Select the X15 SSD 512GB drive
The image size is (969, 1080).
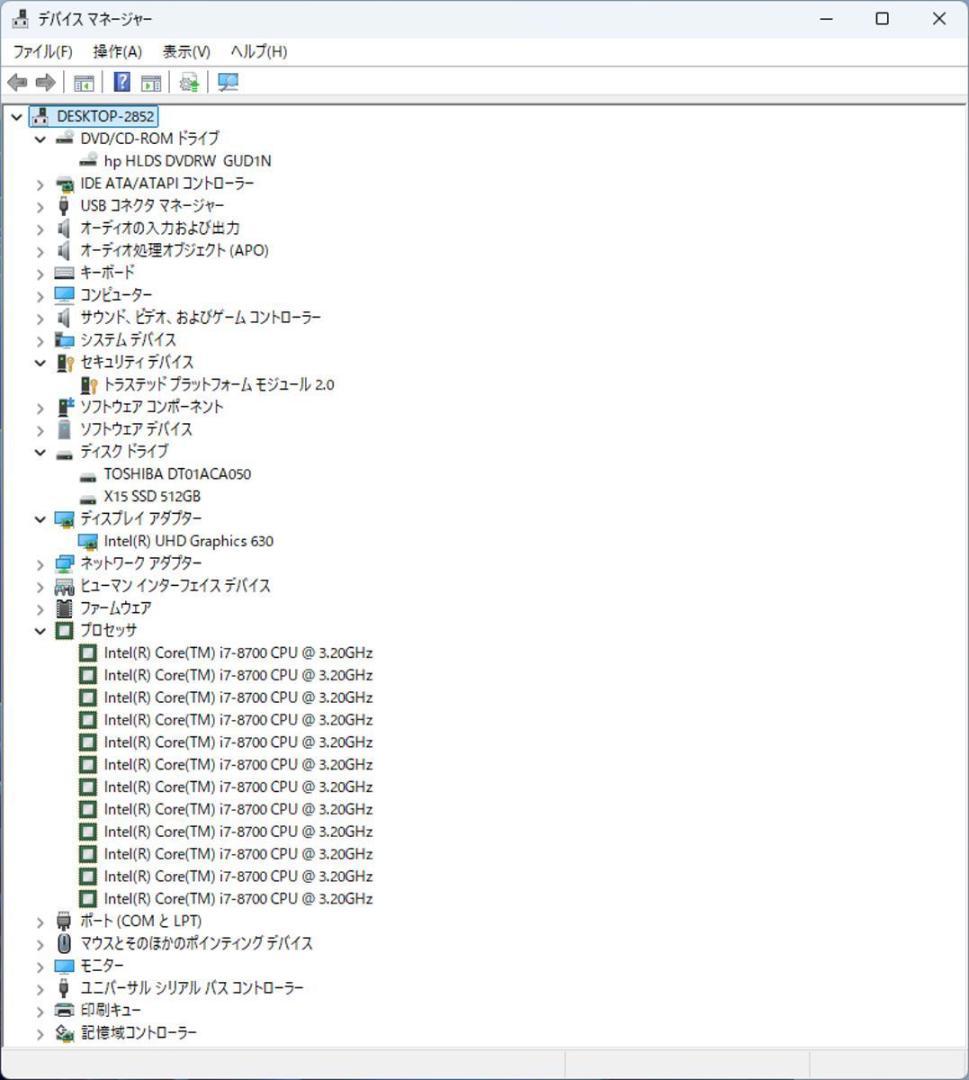click(x=155, y=495)
